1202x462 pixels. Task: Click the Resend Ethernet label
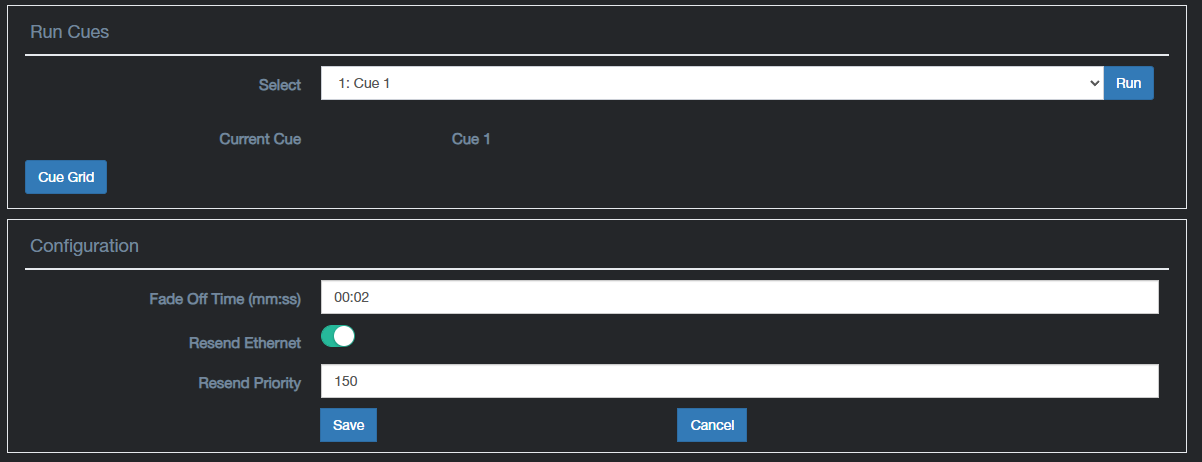click(245, 343)
